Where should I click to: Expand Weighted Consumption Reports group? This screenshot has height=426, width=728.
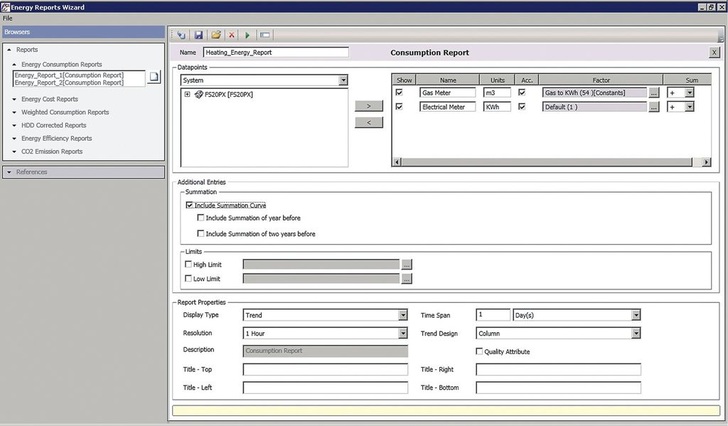click(x=14, y=112)
